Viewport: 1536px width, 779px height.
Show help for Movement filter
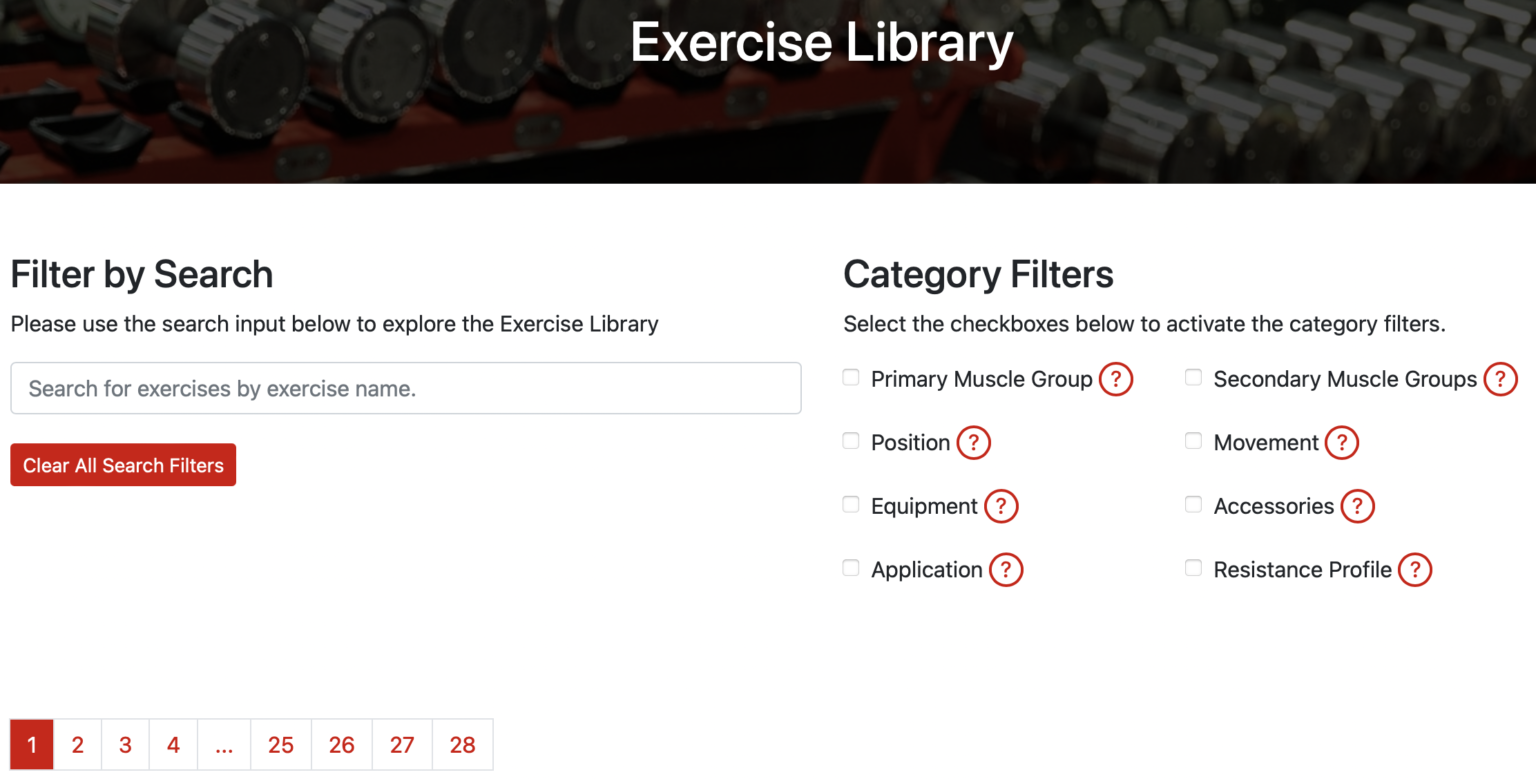[x=1341, y=442]
